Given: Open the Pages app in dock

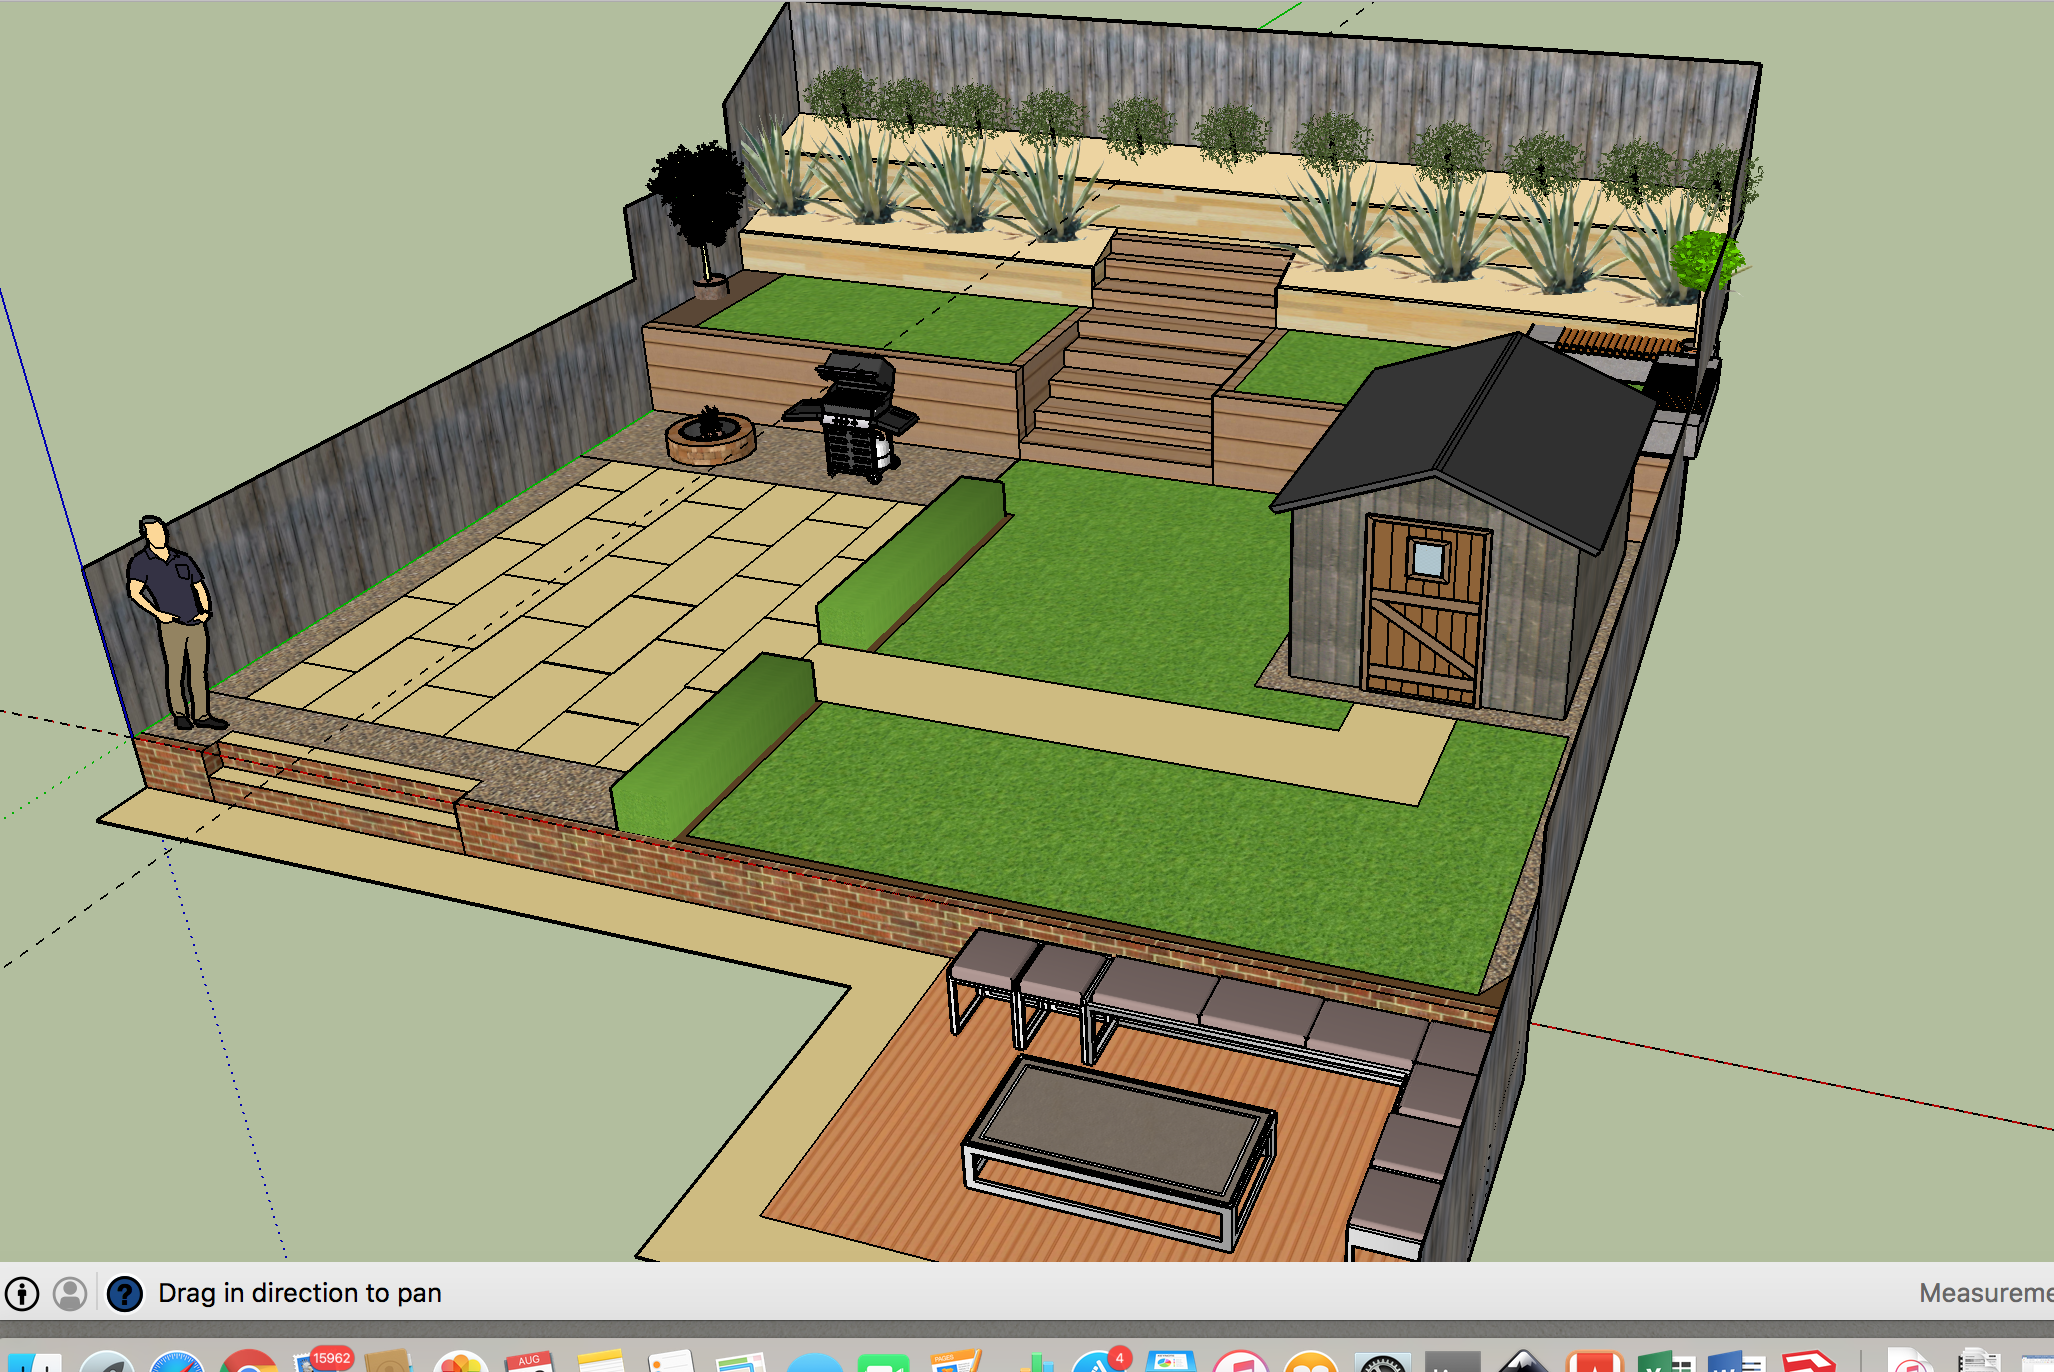Looking at the screenshot, I should (x=955, y=1363).
